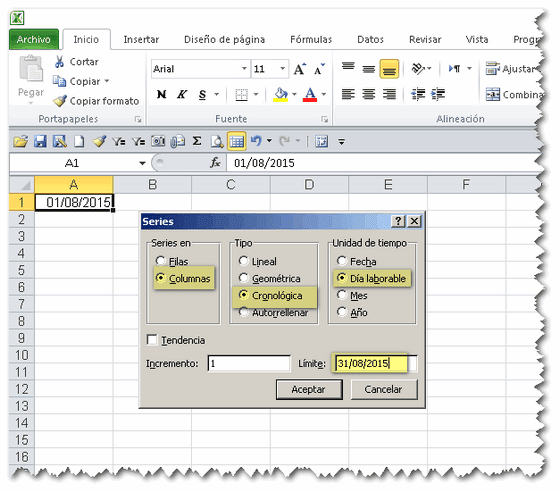Click the red font color A
Screen dimensions: 560x492
coord(310,95)
